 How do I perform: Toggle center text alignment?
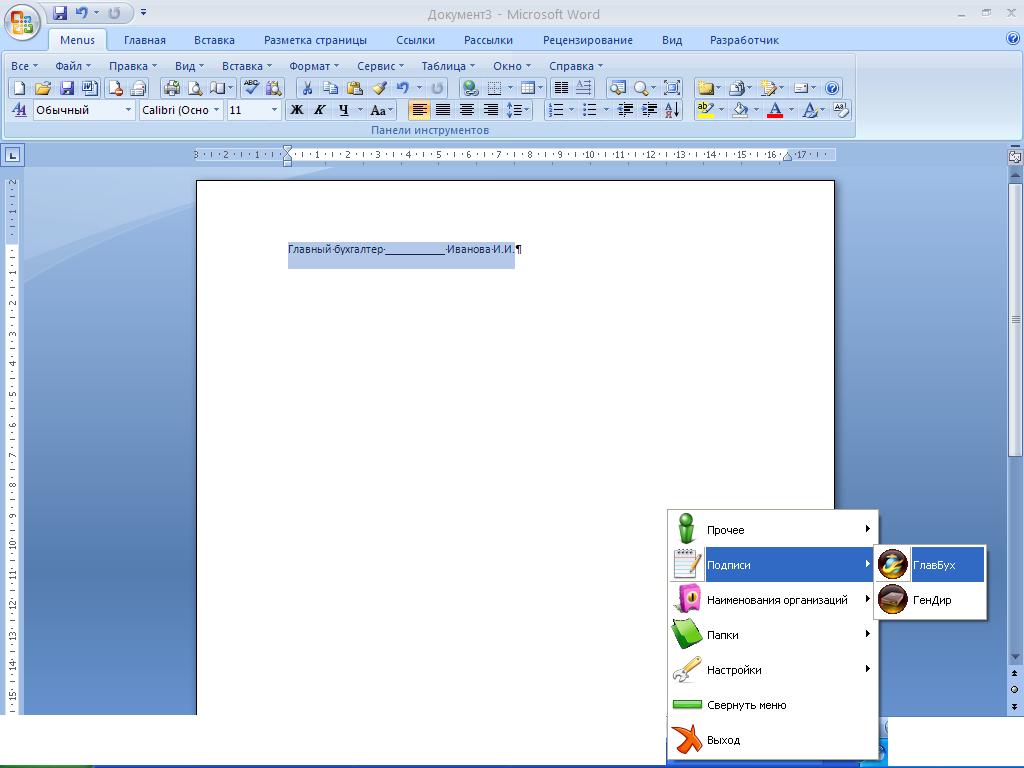(443, 110)
